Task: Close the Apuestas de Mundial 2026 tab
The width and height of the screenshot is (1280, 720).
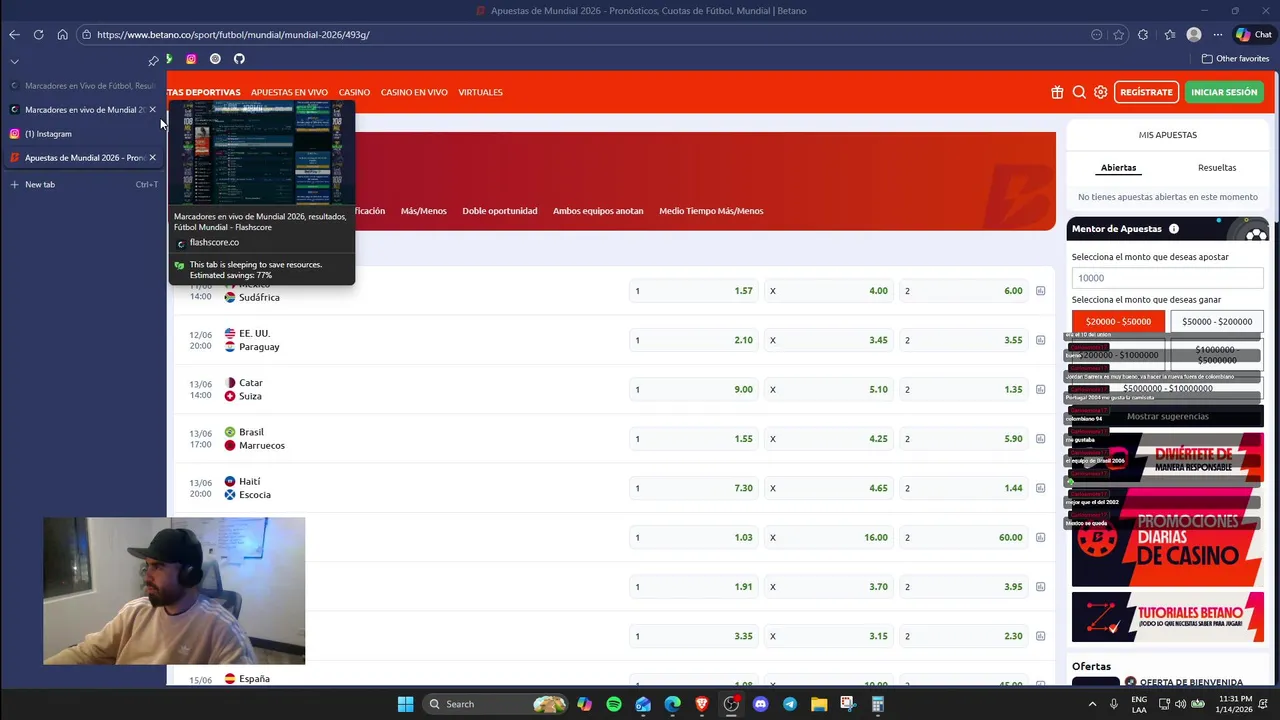Action: point(152,157)
